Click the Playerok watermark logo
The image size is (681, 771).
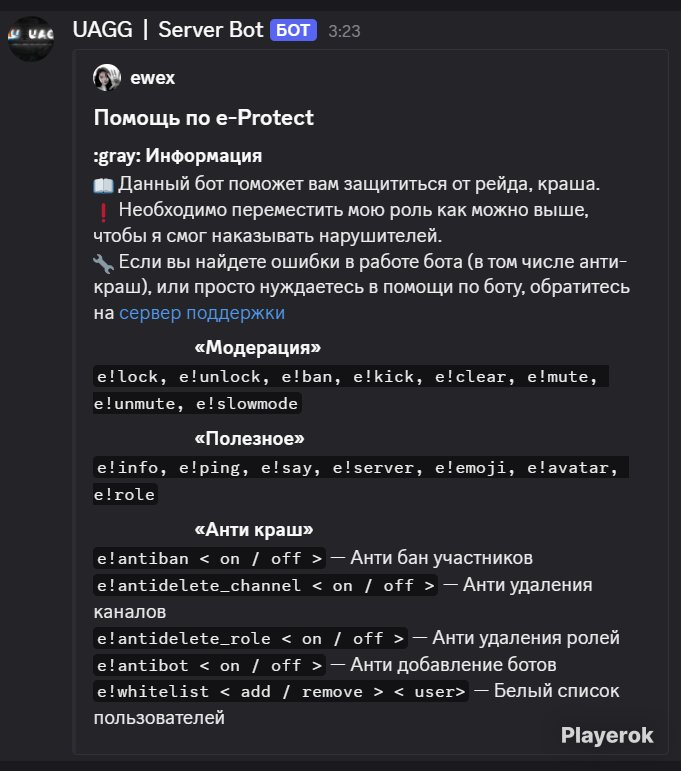coord(607,736)
